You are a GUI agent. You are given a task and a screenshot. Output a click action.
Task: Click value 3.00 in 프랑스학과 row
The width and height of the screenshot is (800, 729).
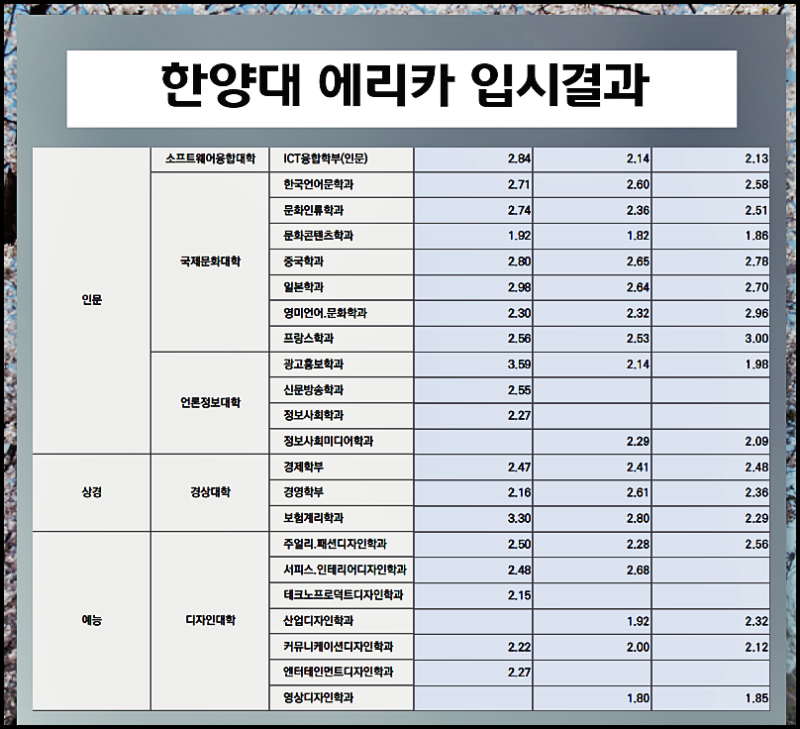click(x=757, y=339)
